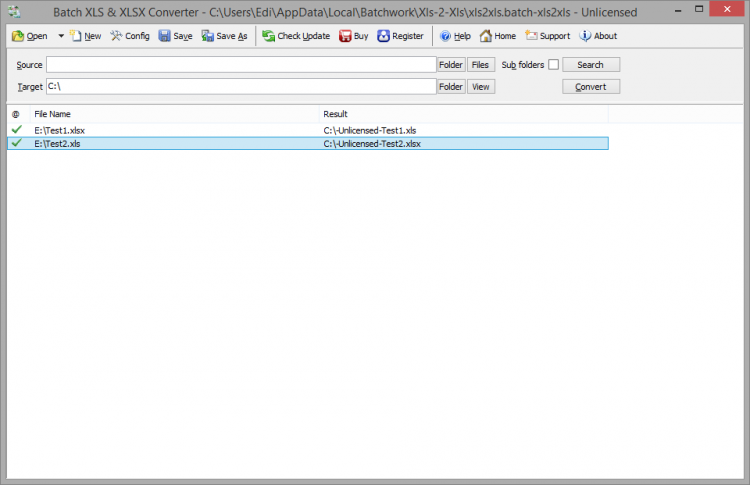Go to the Home page
This screenshot has width=750, height=485.
[x=498, y=36]
